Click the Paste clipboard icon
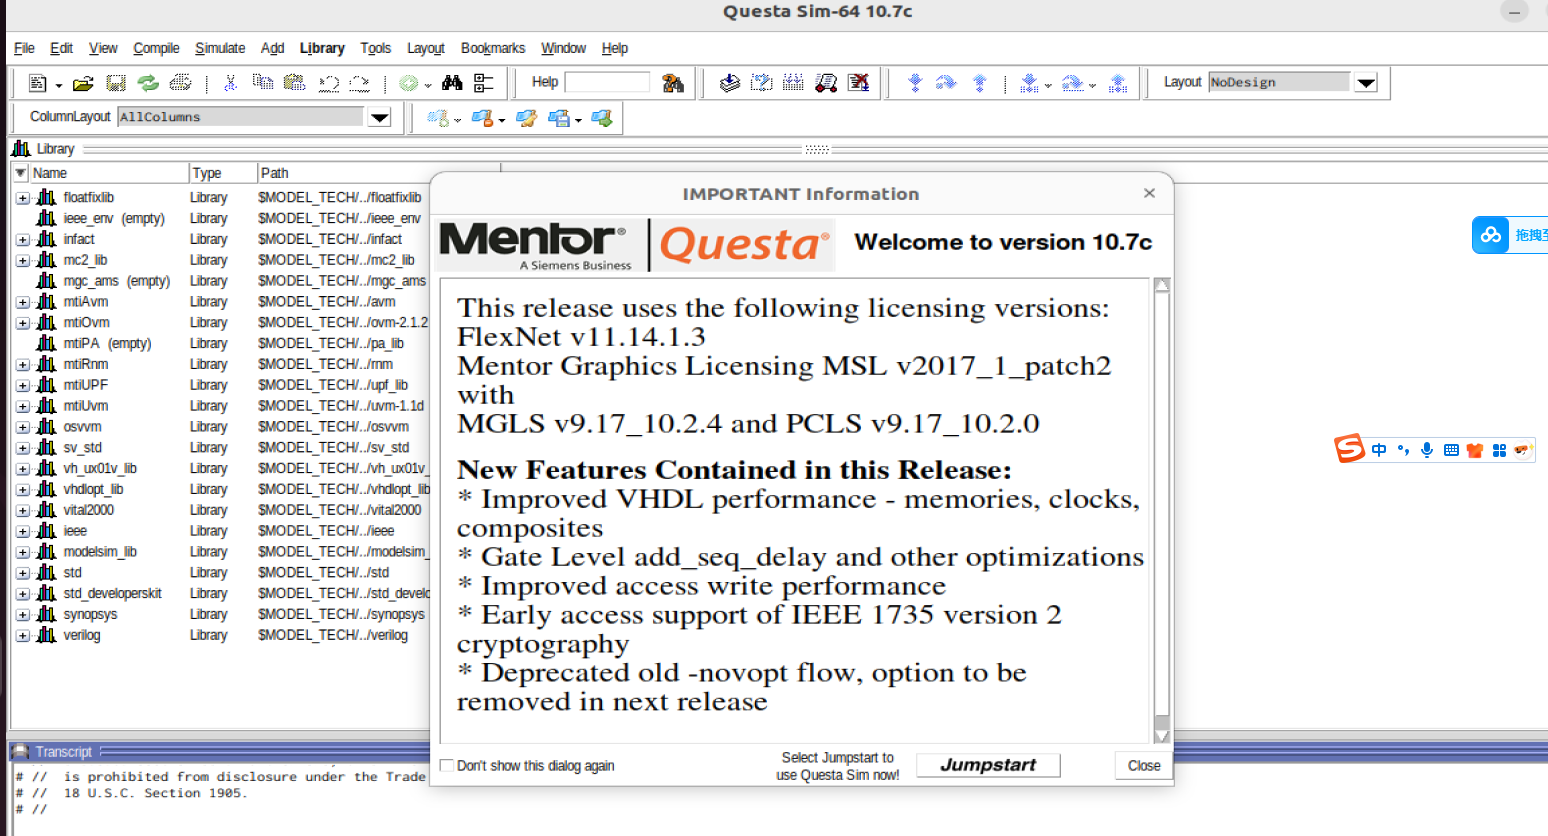1548x836 pixels. pyautogui.click(x=294, y=83)
